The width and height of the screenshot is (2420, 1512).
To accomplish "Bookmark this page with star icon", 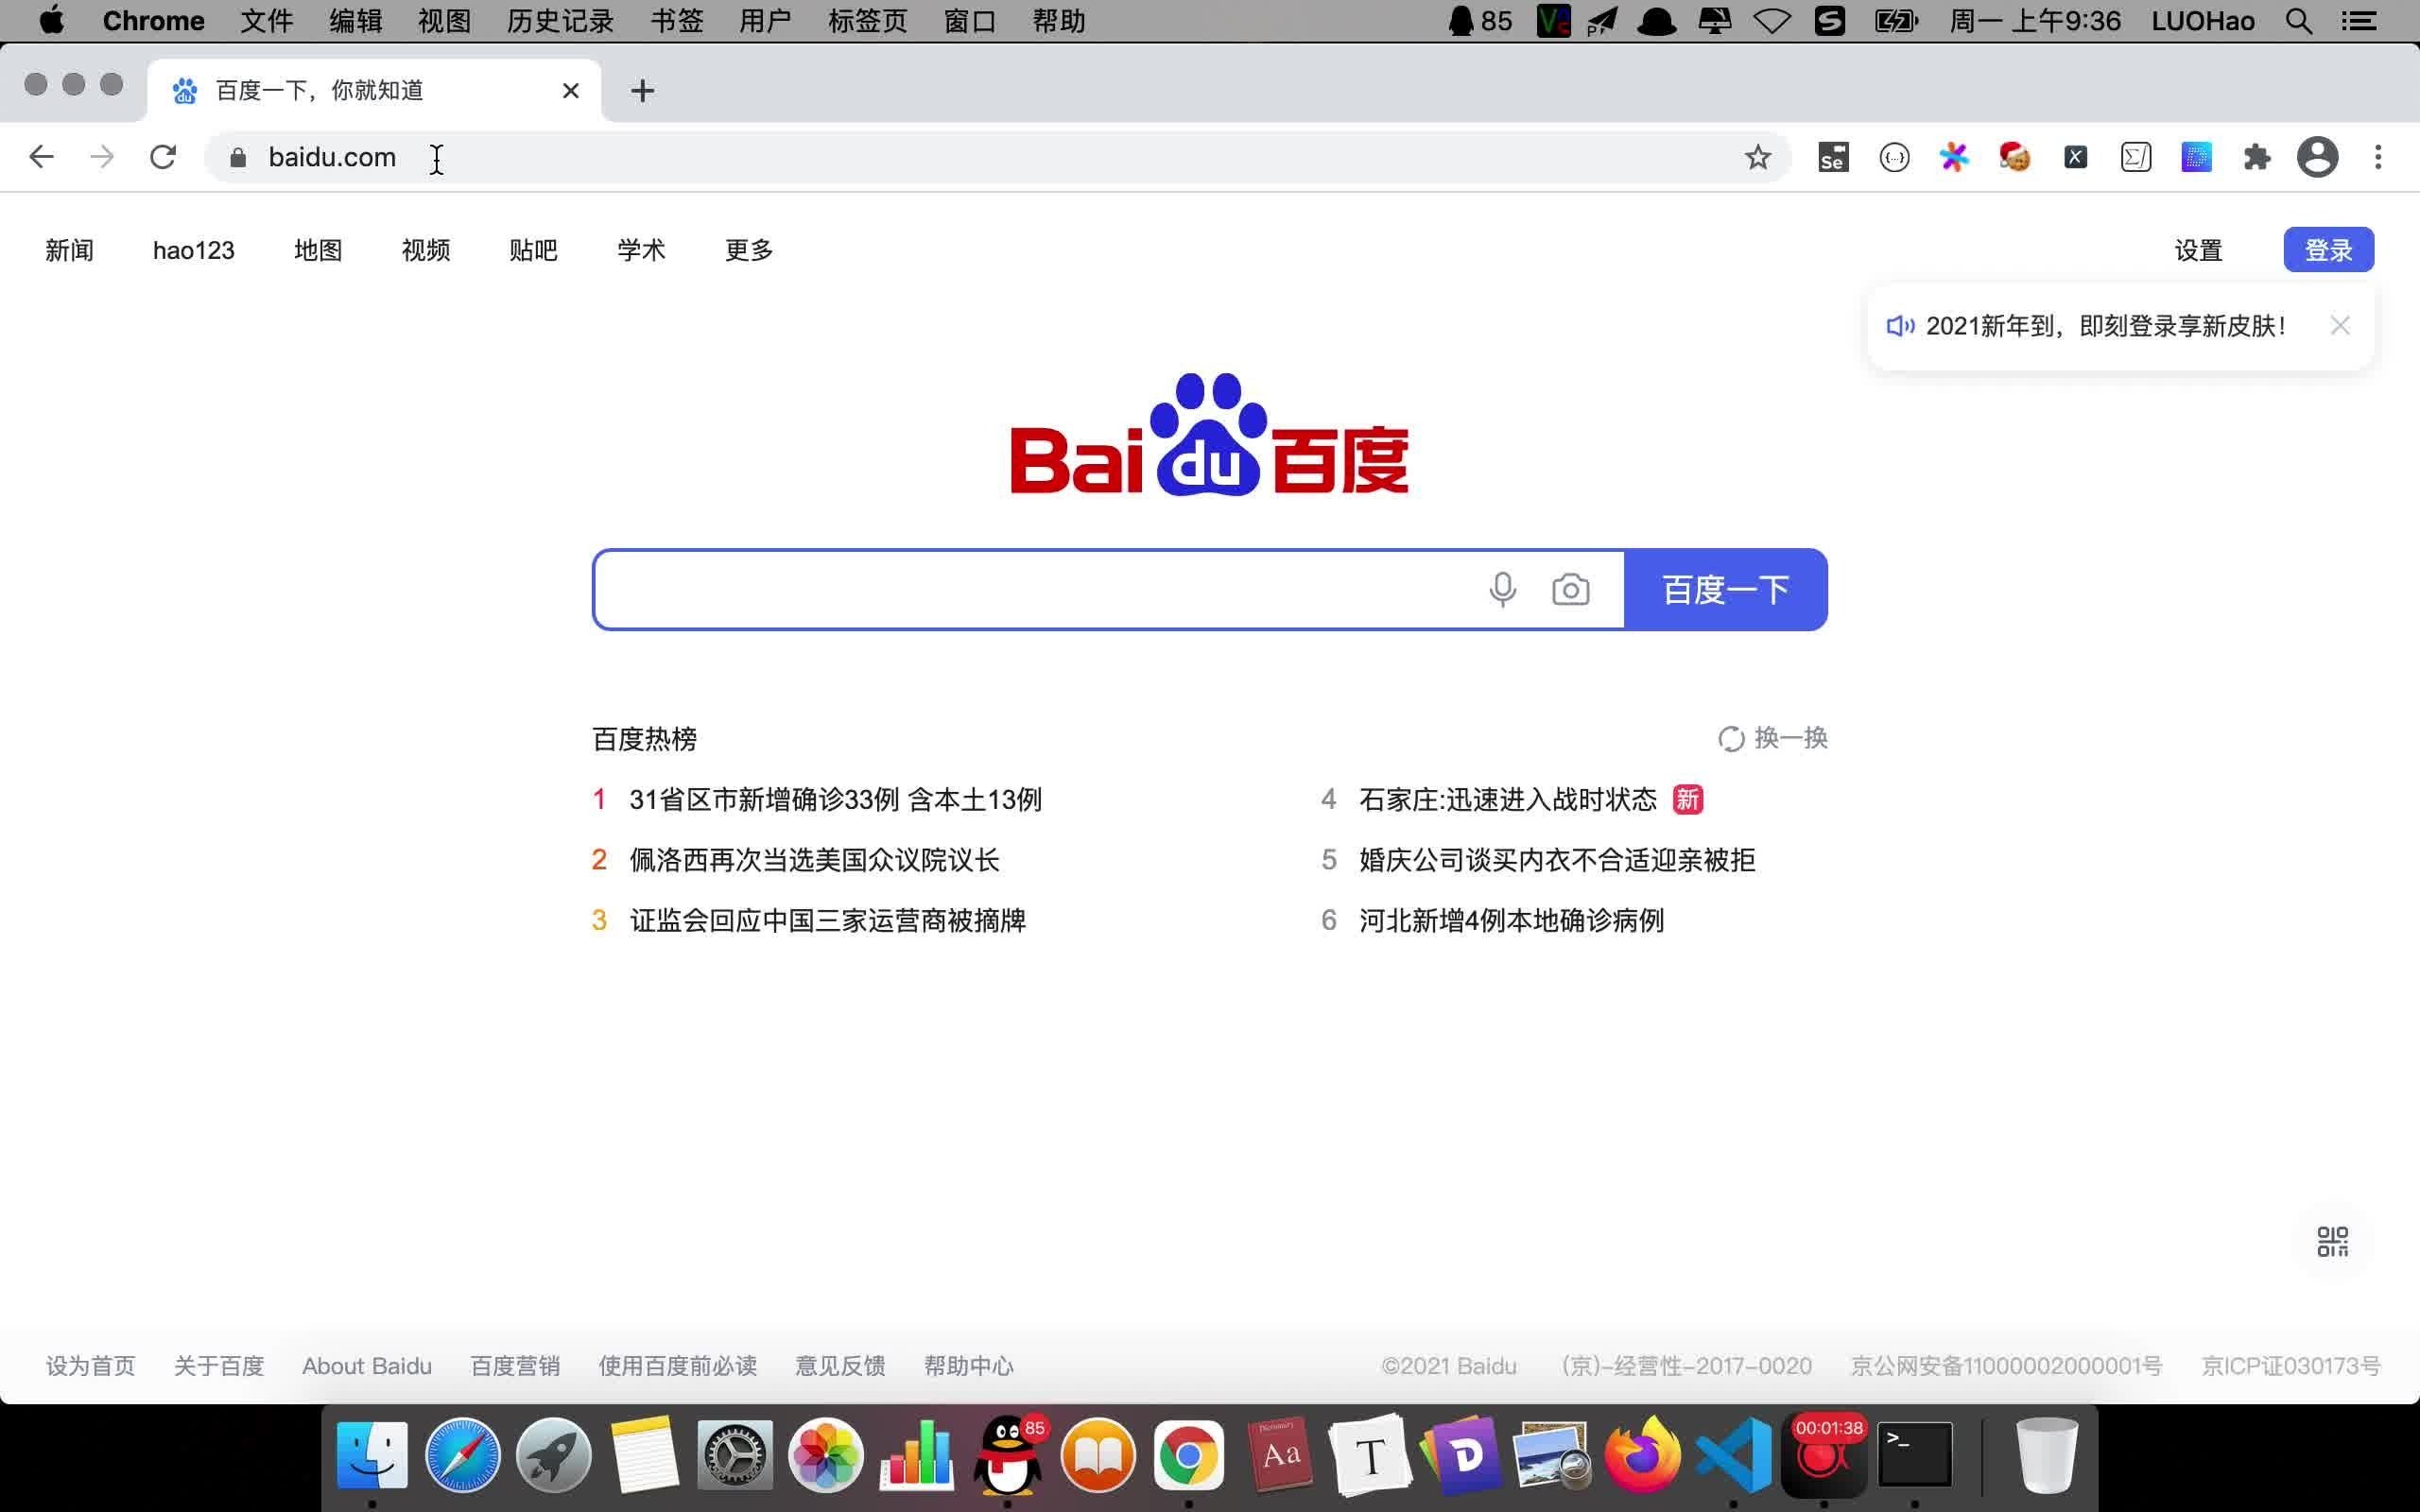I will [x=1757, y=157].
